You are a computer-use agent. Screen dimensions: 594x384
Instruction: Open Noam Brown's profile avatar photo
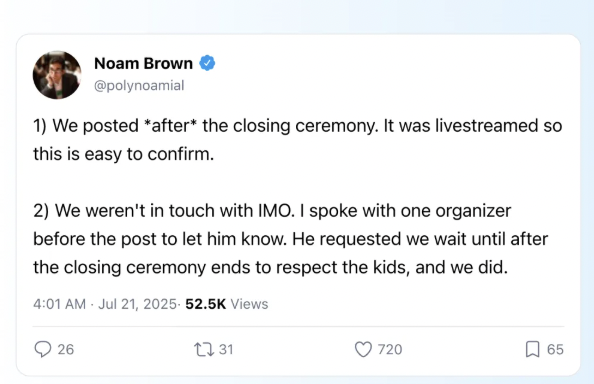pos(57,75)
